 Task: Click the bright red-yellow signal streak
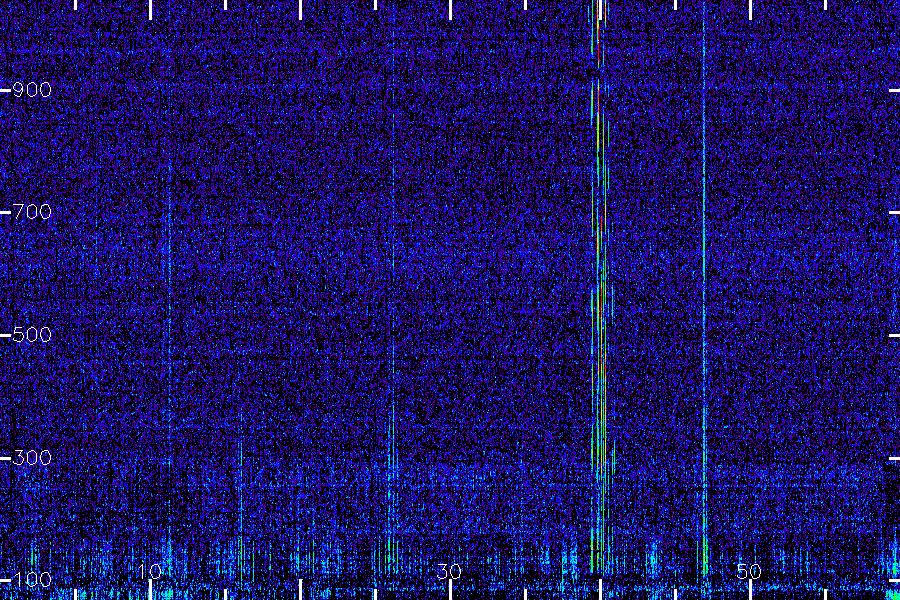click(599, 287)
